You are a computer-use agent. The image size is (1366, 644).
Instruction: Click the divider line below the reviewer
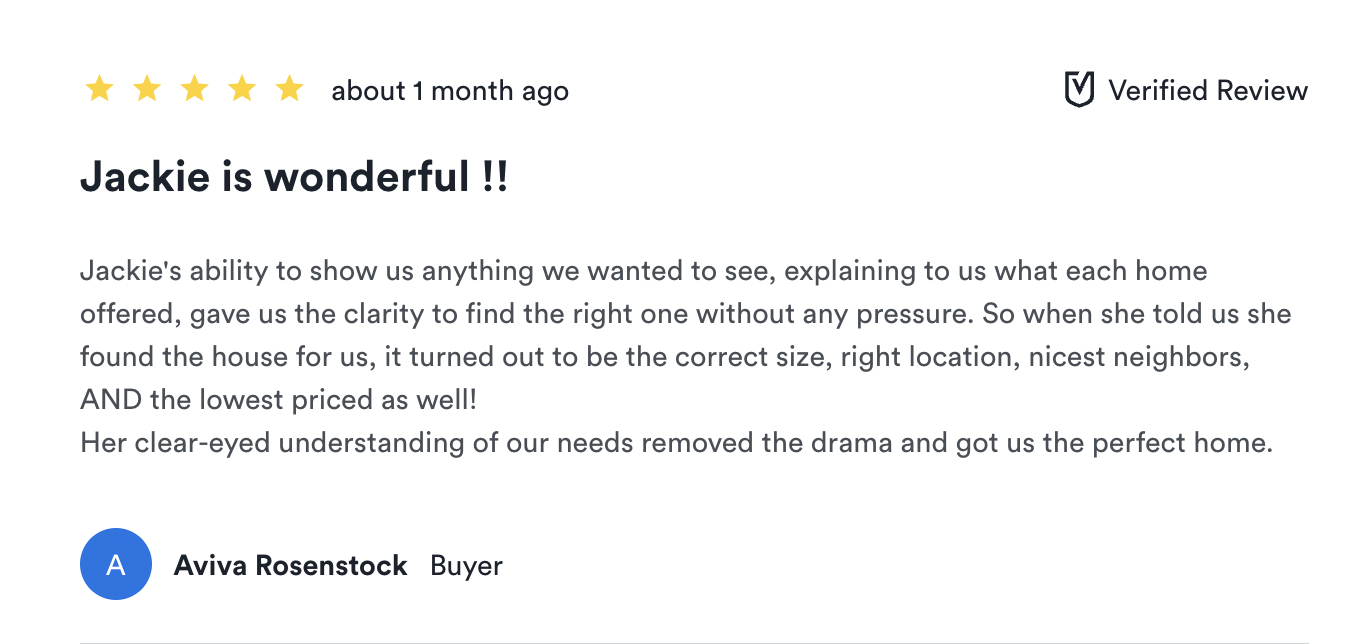[x=694, y=641]
